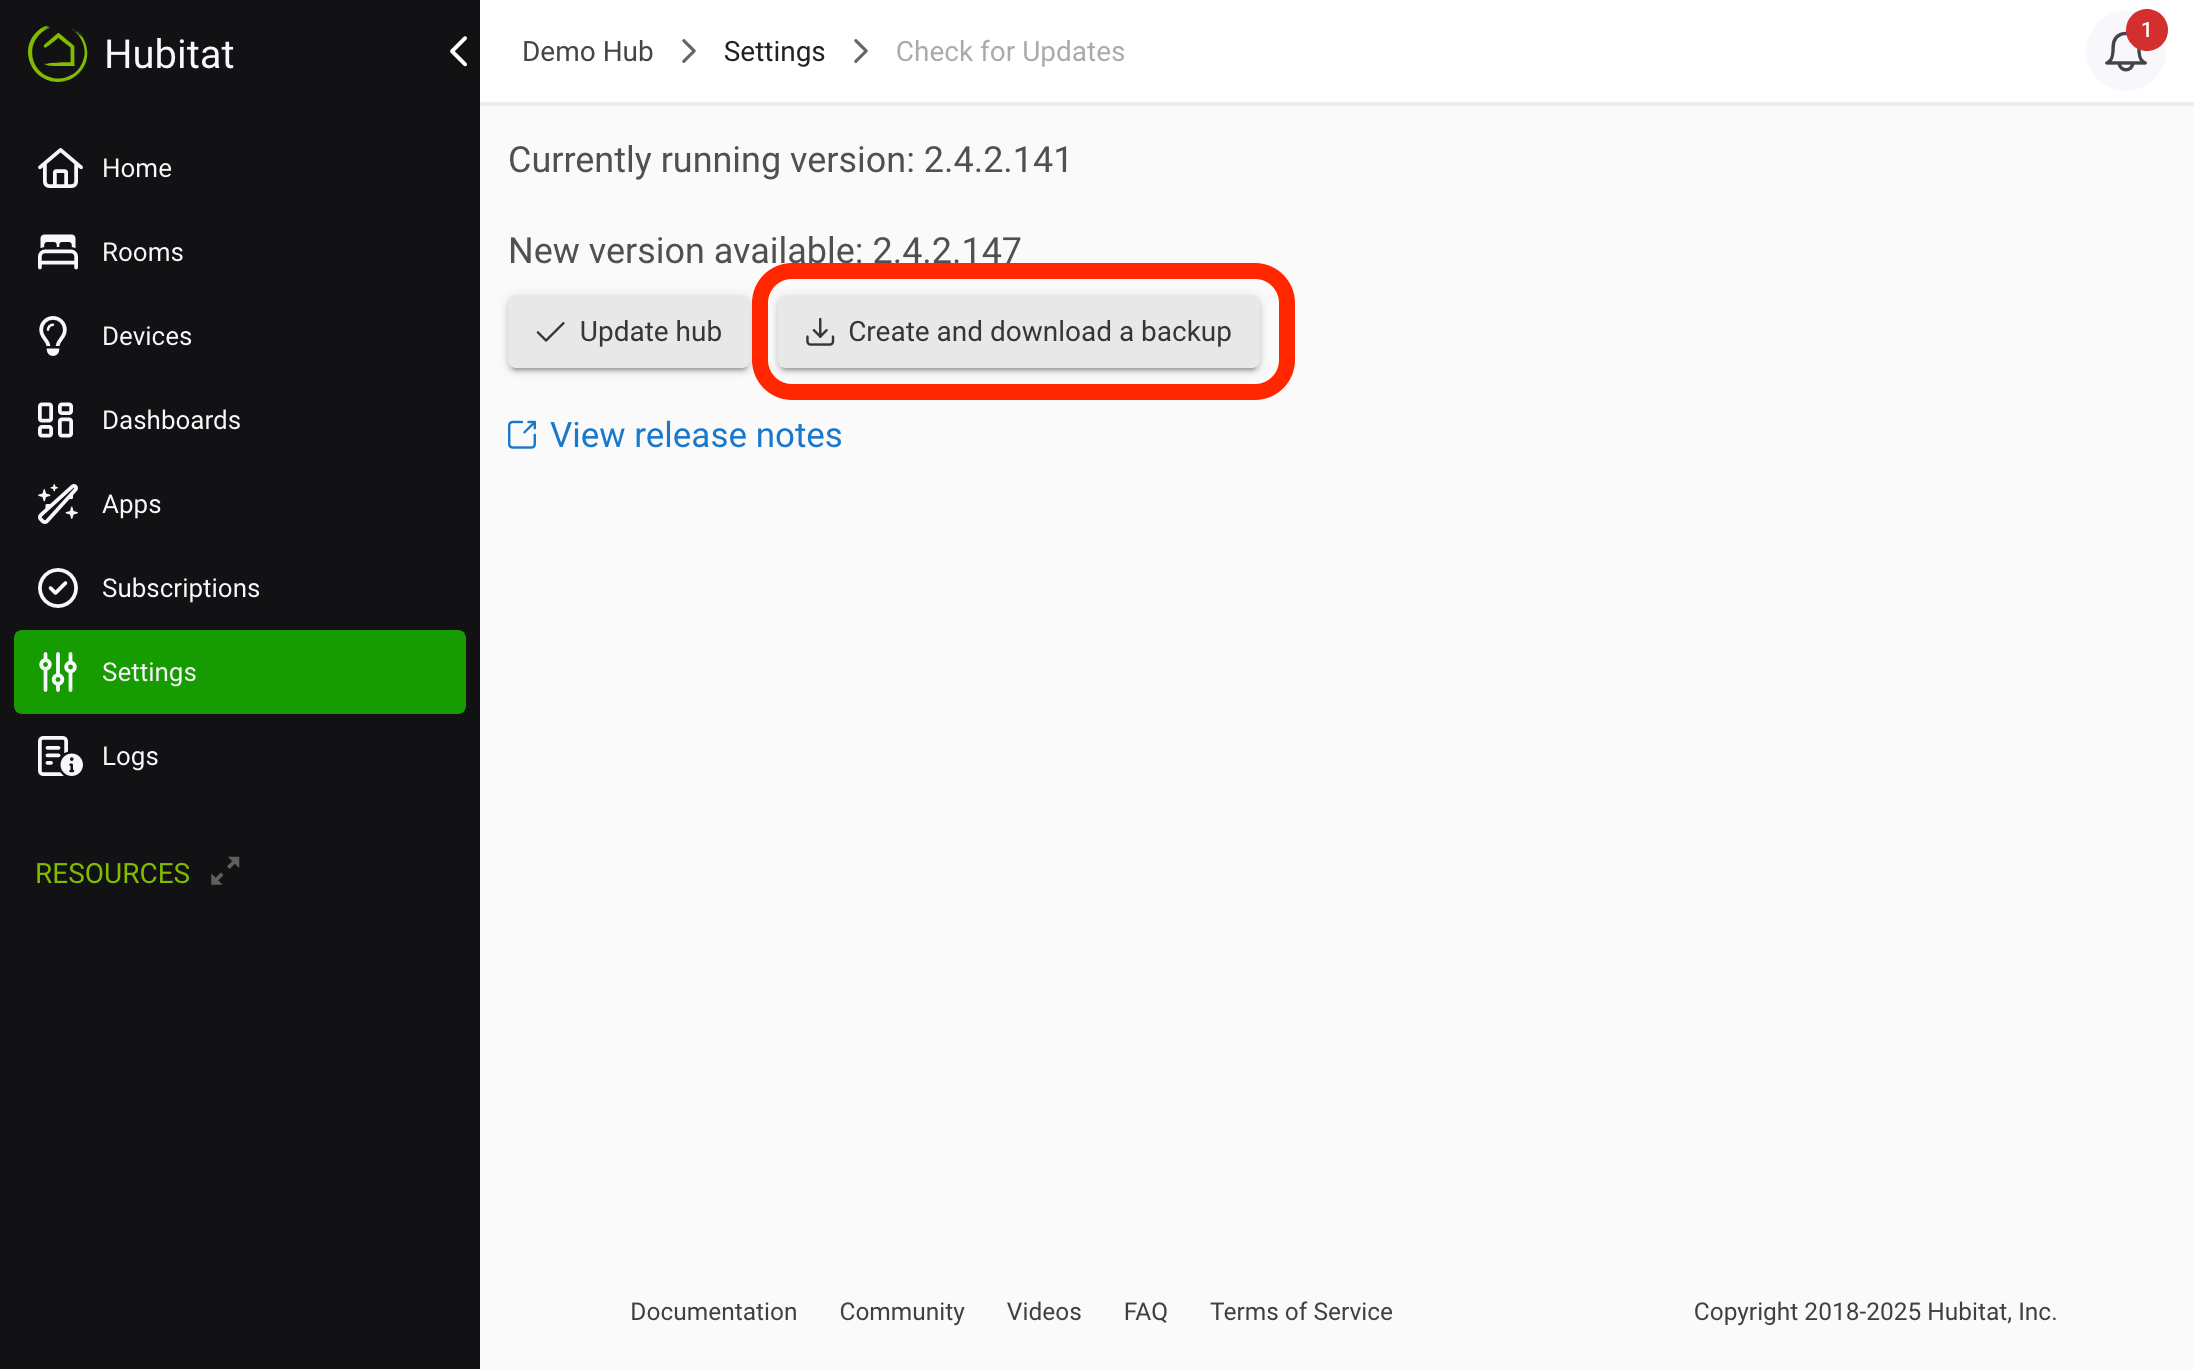
Task: Click the Subscriptions checkmark circle icon
Action: pos(57,588)
